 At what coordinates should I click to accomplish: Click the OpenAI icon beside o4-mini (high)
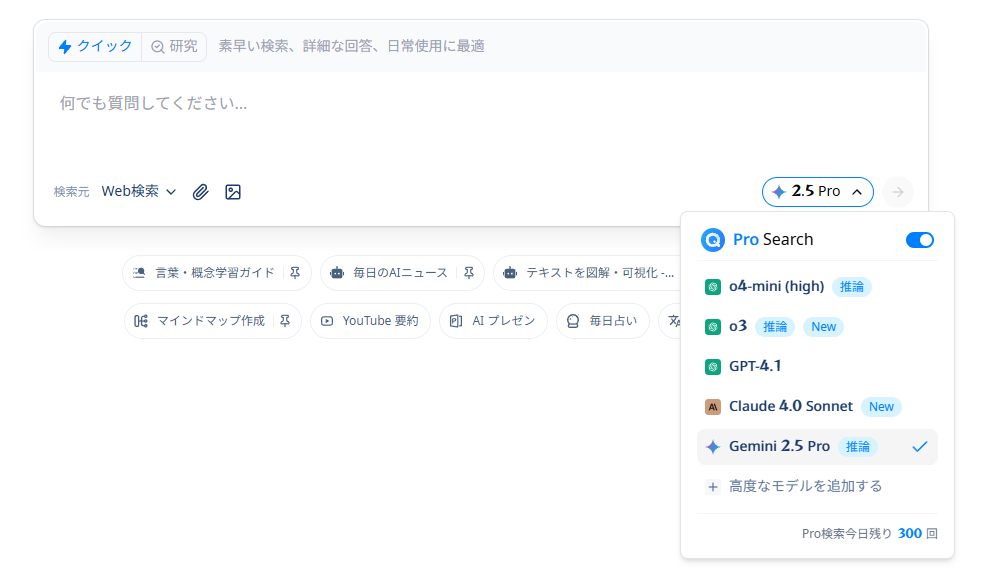[713, 287]
